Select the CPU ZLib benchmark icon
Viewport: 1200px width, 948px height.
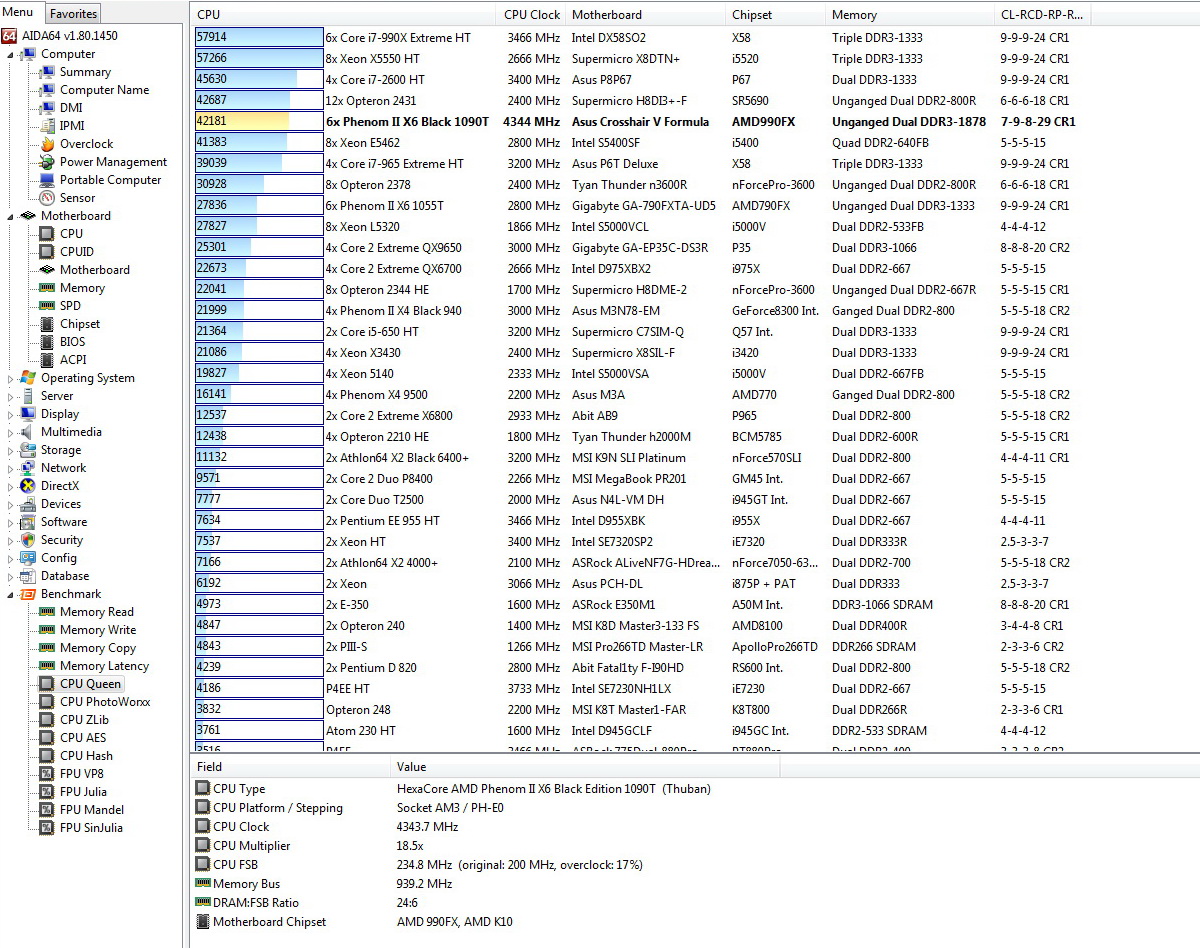47,720
